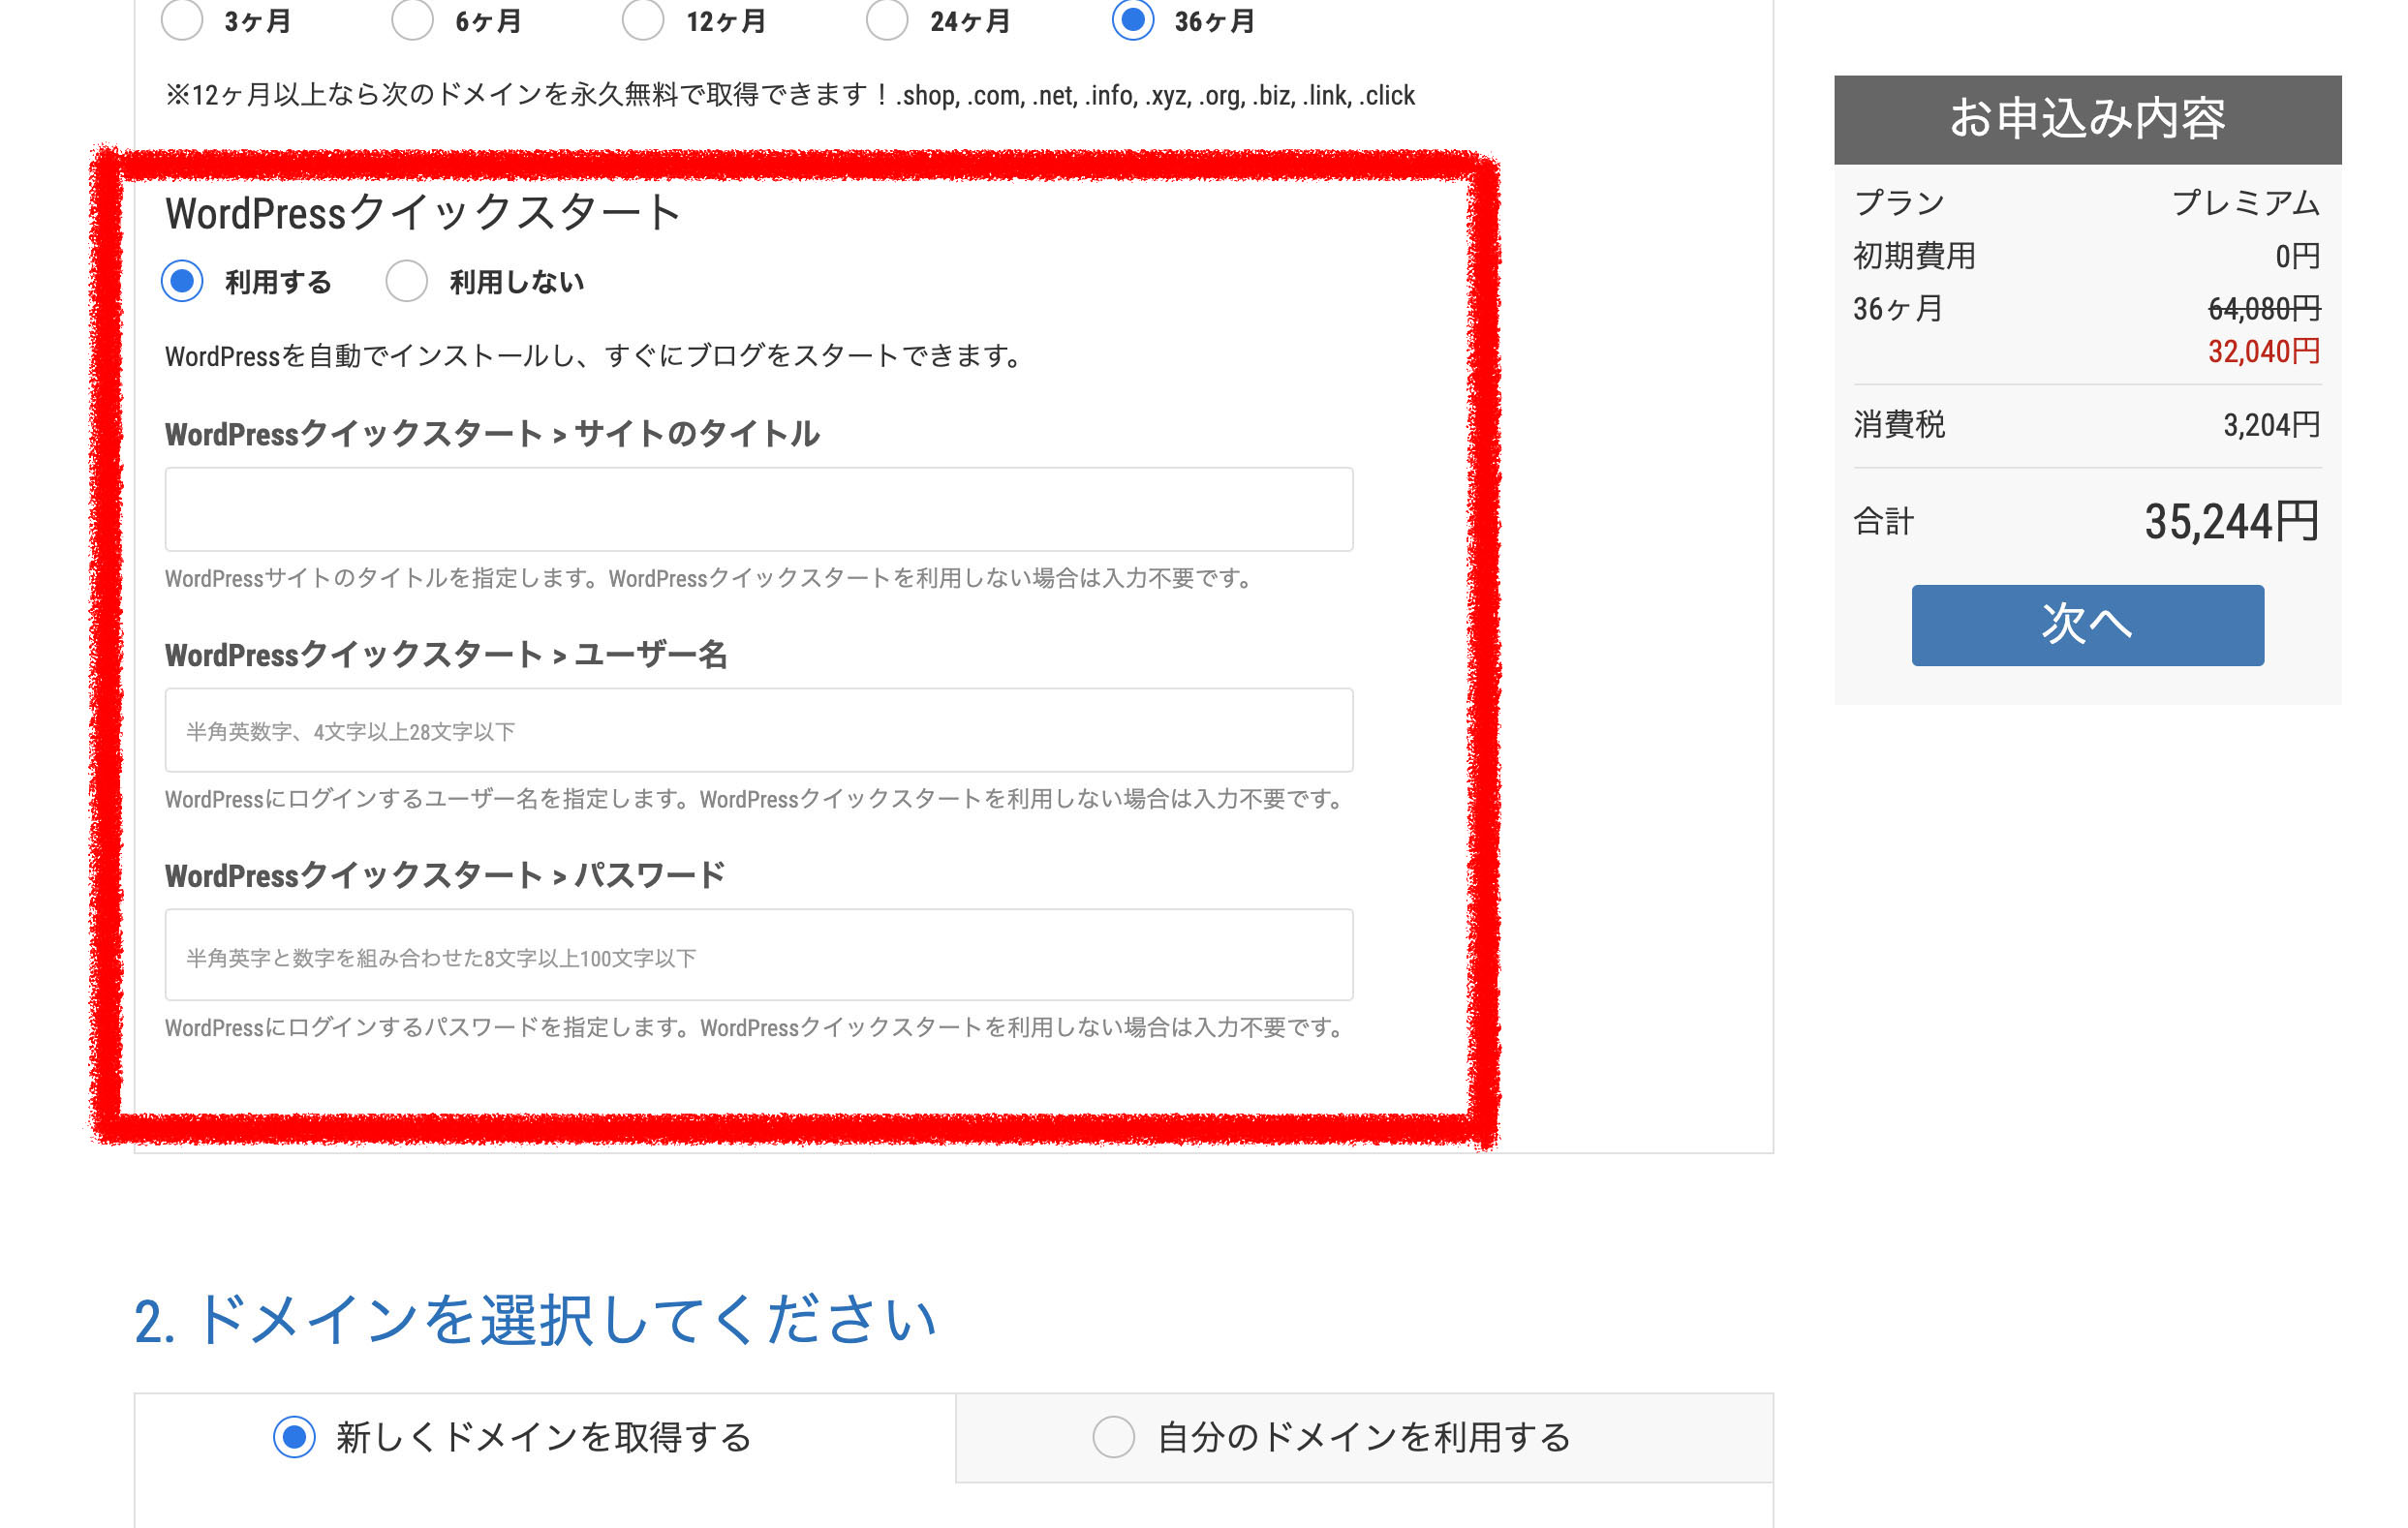Select the 3ヶ月 contract period
Screen dimensions: 2408x1528
(182, 19)
